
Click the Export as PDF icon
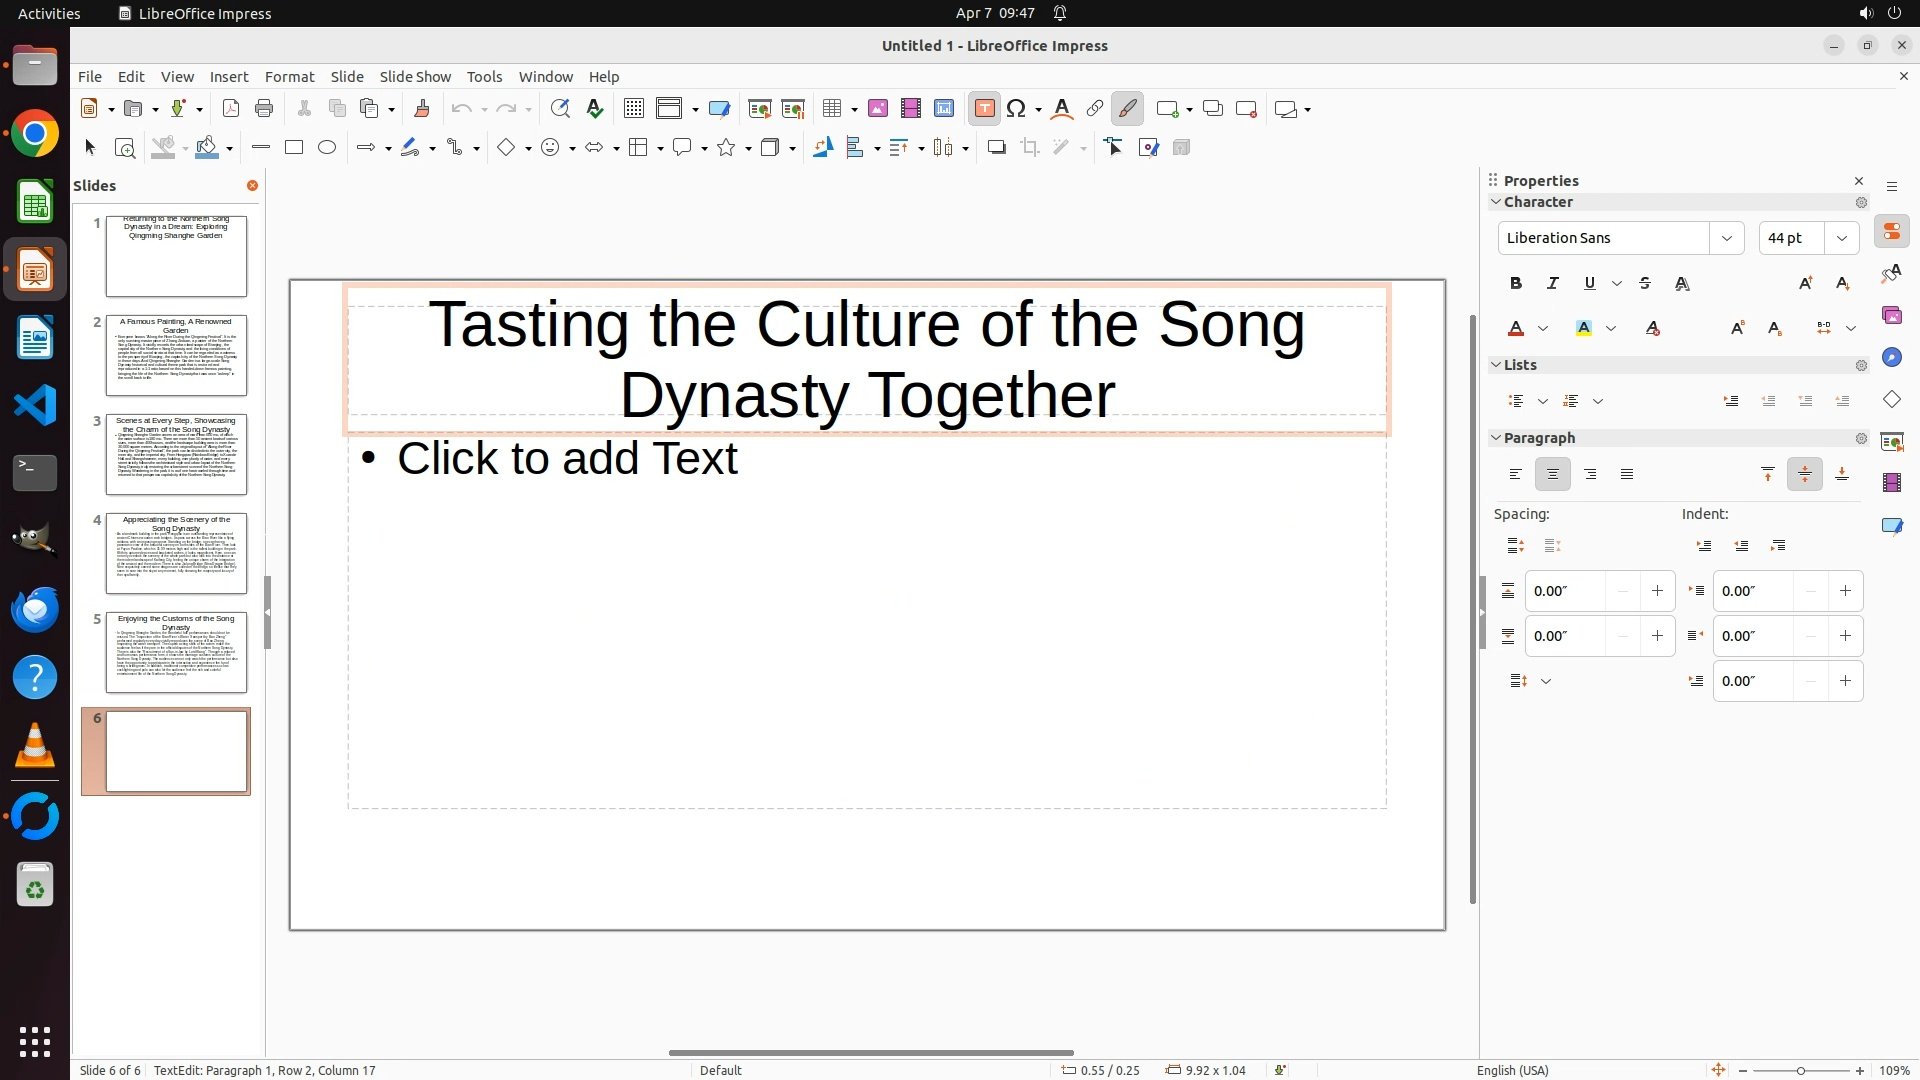231,109
